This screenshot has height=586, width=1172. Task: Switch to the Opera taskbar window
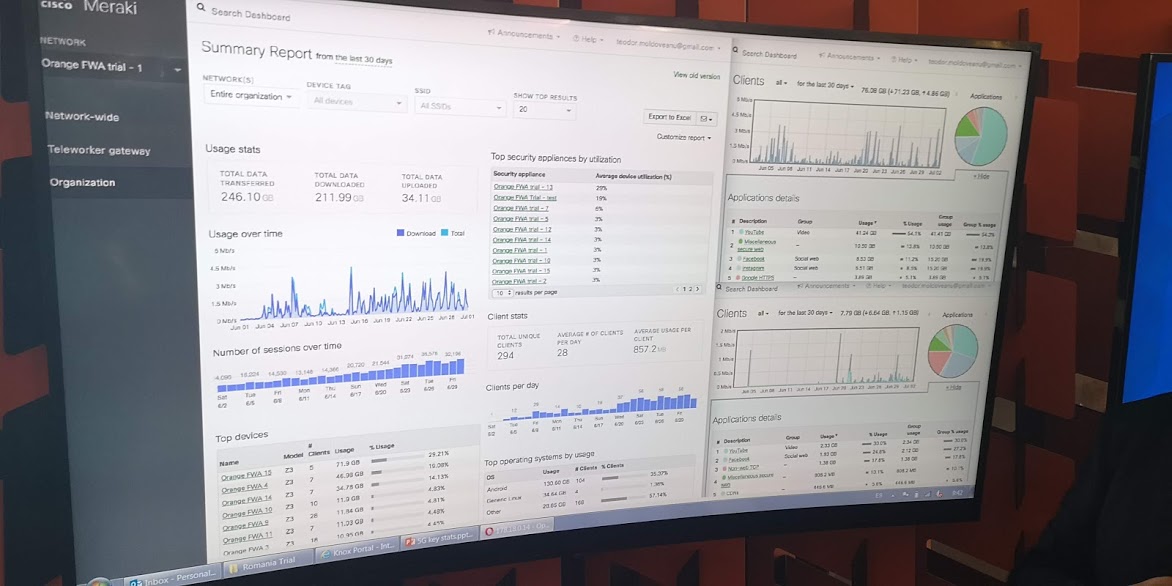(x=519, y=528)
